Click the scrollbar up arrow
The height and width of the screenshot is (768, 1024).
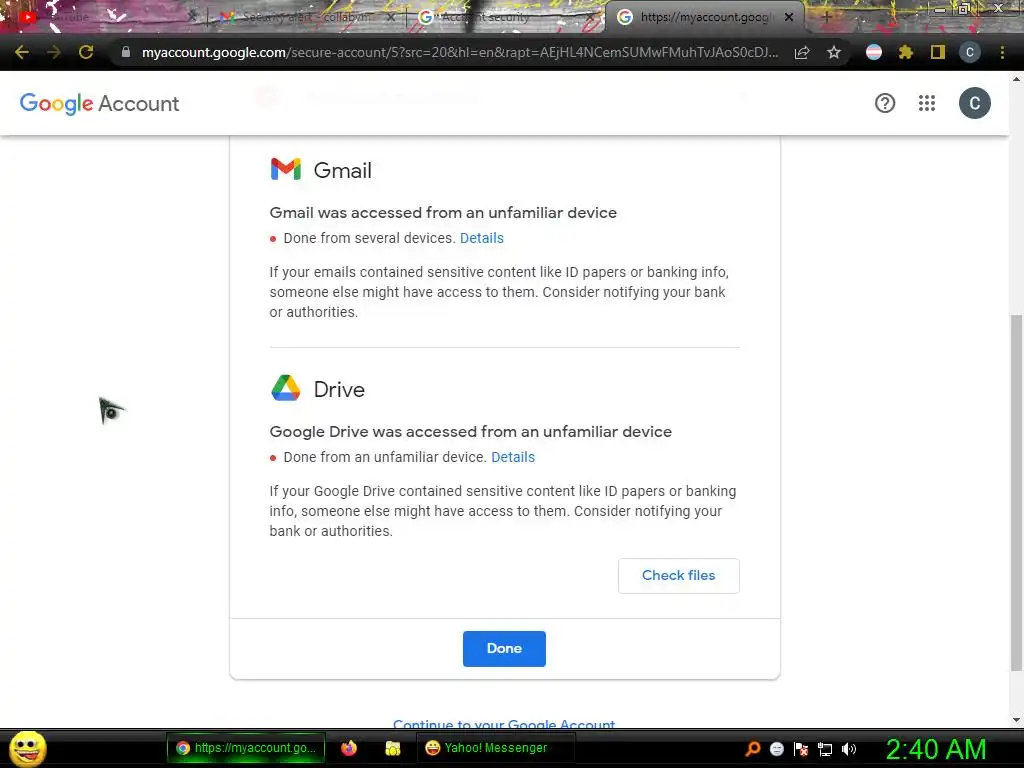(x=1016, y=79)
